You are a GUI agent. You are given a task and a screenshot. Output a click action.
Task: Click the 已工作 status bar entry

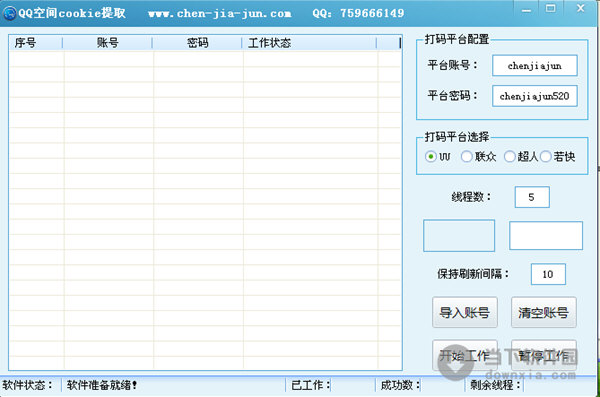click(x=311, y=385)
